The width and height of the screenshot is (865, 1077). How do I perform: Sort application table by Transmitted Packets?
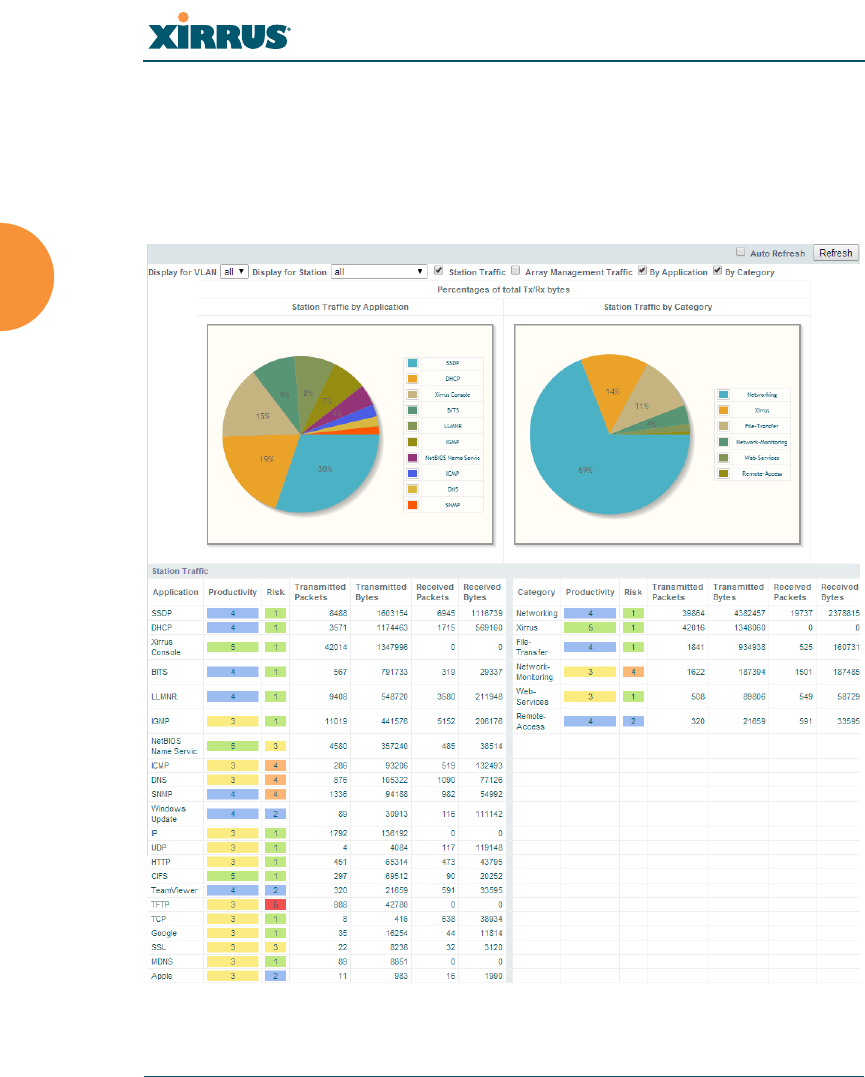[x=319, y=592]
